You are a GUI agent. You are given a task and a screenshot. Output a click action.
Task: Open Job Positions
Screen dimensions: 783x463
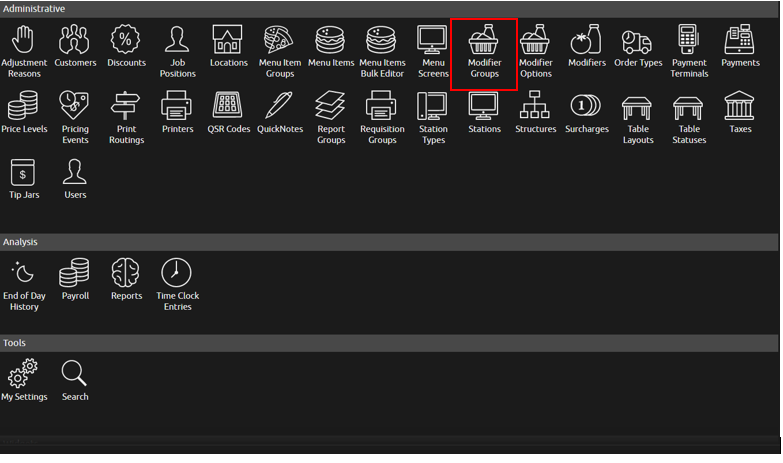pyautogui.click(x=177, y=51)
